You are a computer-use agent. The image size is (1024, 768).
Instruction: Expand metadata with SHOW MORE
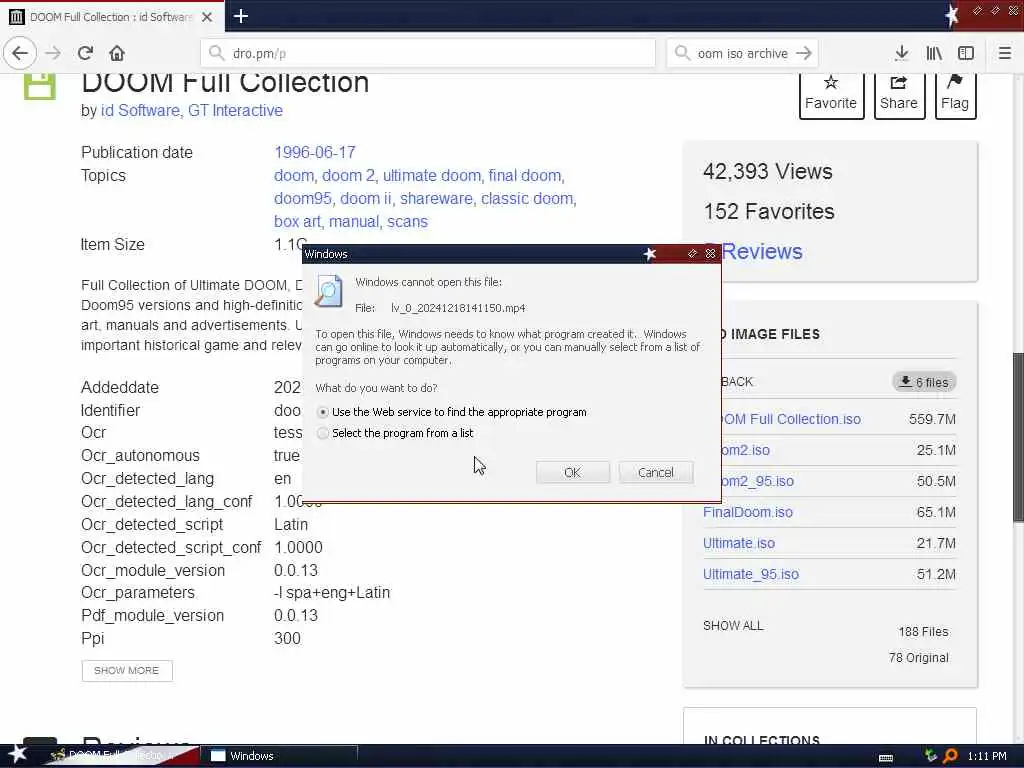point(127,671)
